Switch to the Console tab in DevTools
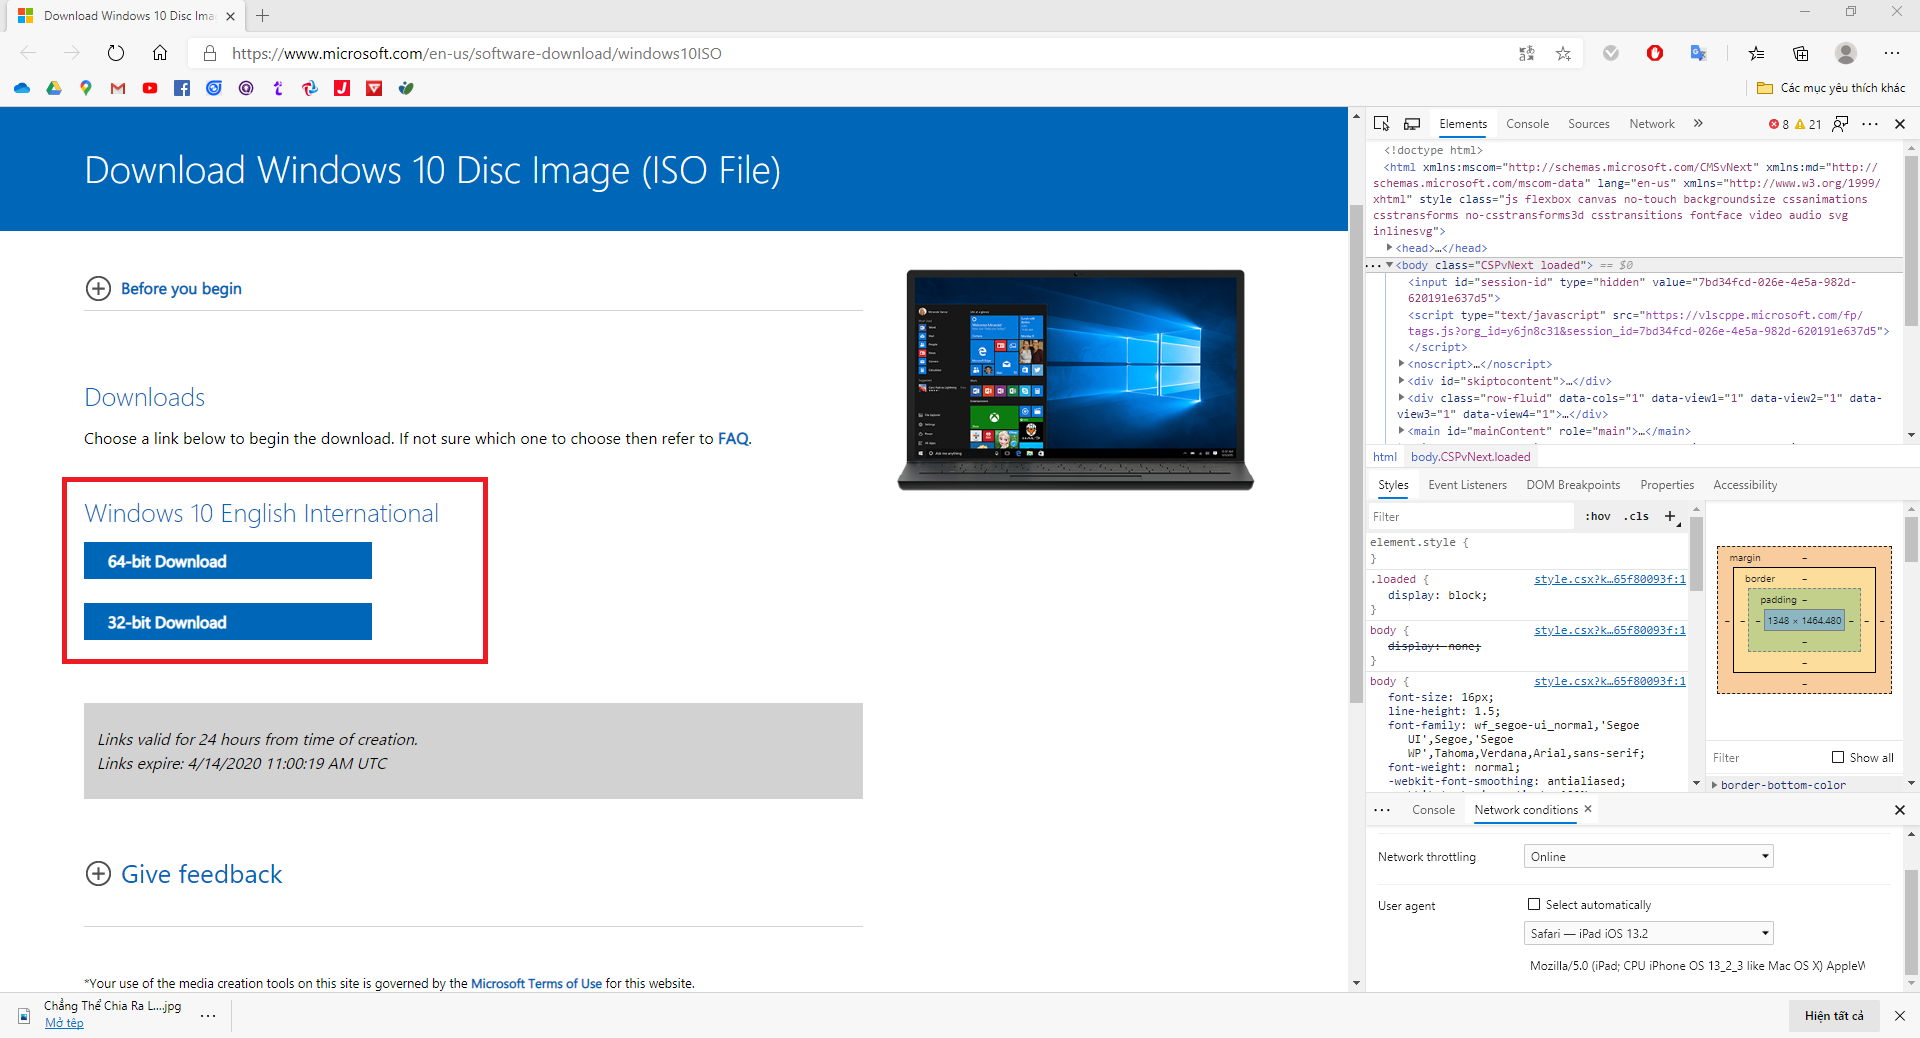Screen dimensions: 1920x1038 [1527, 124]
